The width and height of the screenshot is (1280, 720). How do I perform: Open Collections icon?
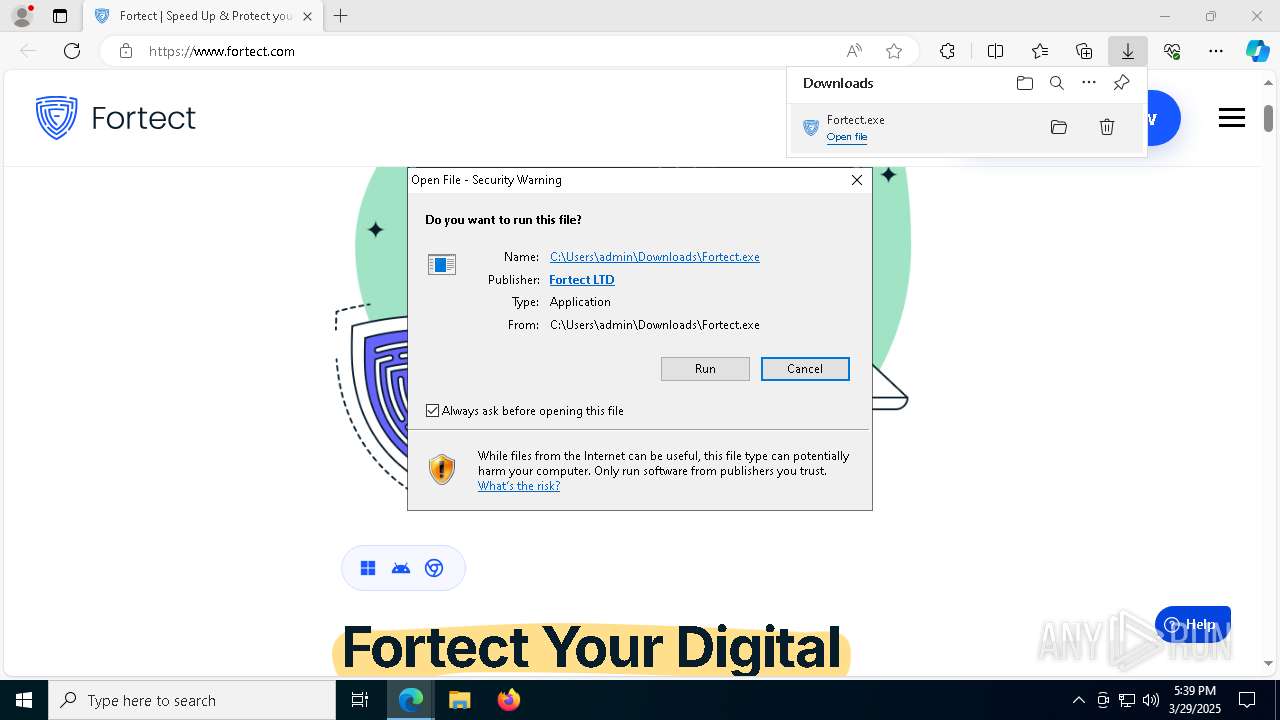(x=1084, y=51)
